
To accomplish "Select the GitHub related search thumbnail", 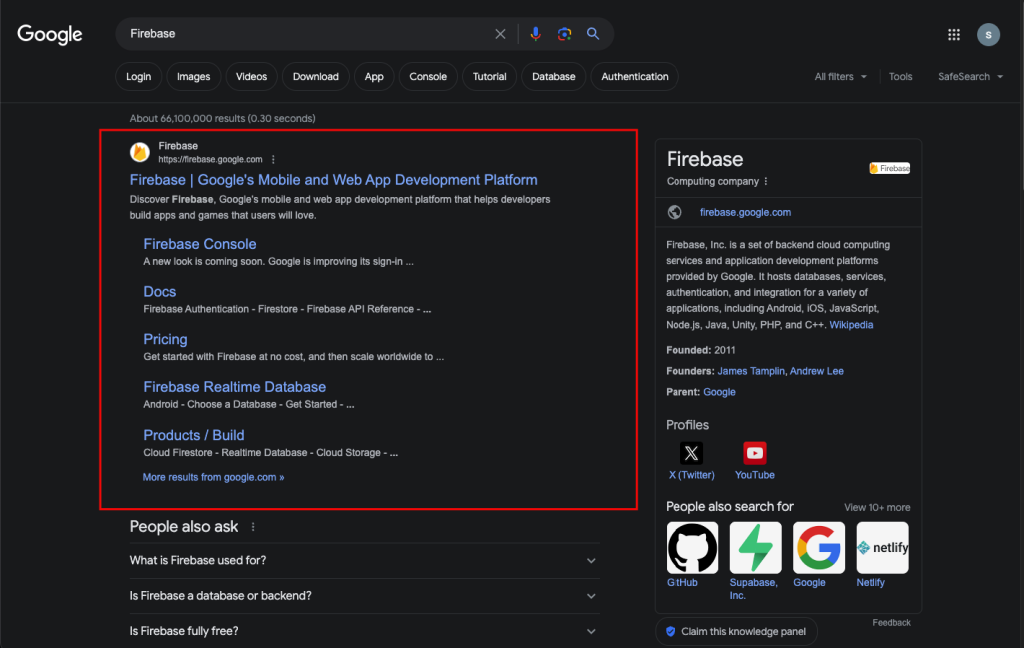I will coord(692,547).
